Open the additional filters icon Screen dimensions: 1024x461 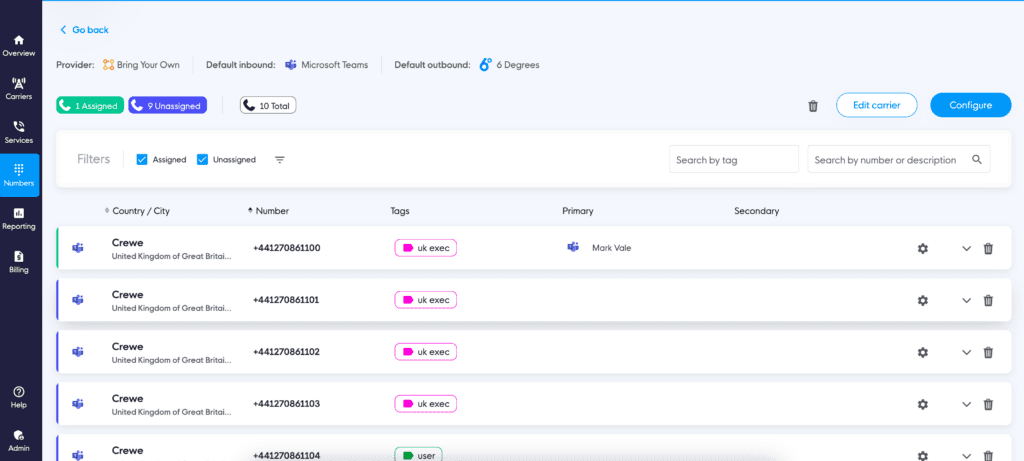click(280, 159)
